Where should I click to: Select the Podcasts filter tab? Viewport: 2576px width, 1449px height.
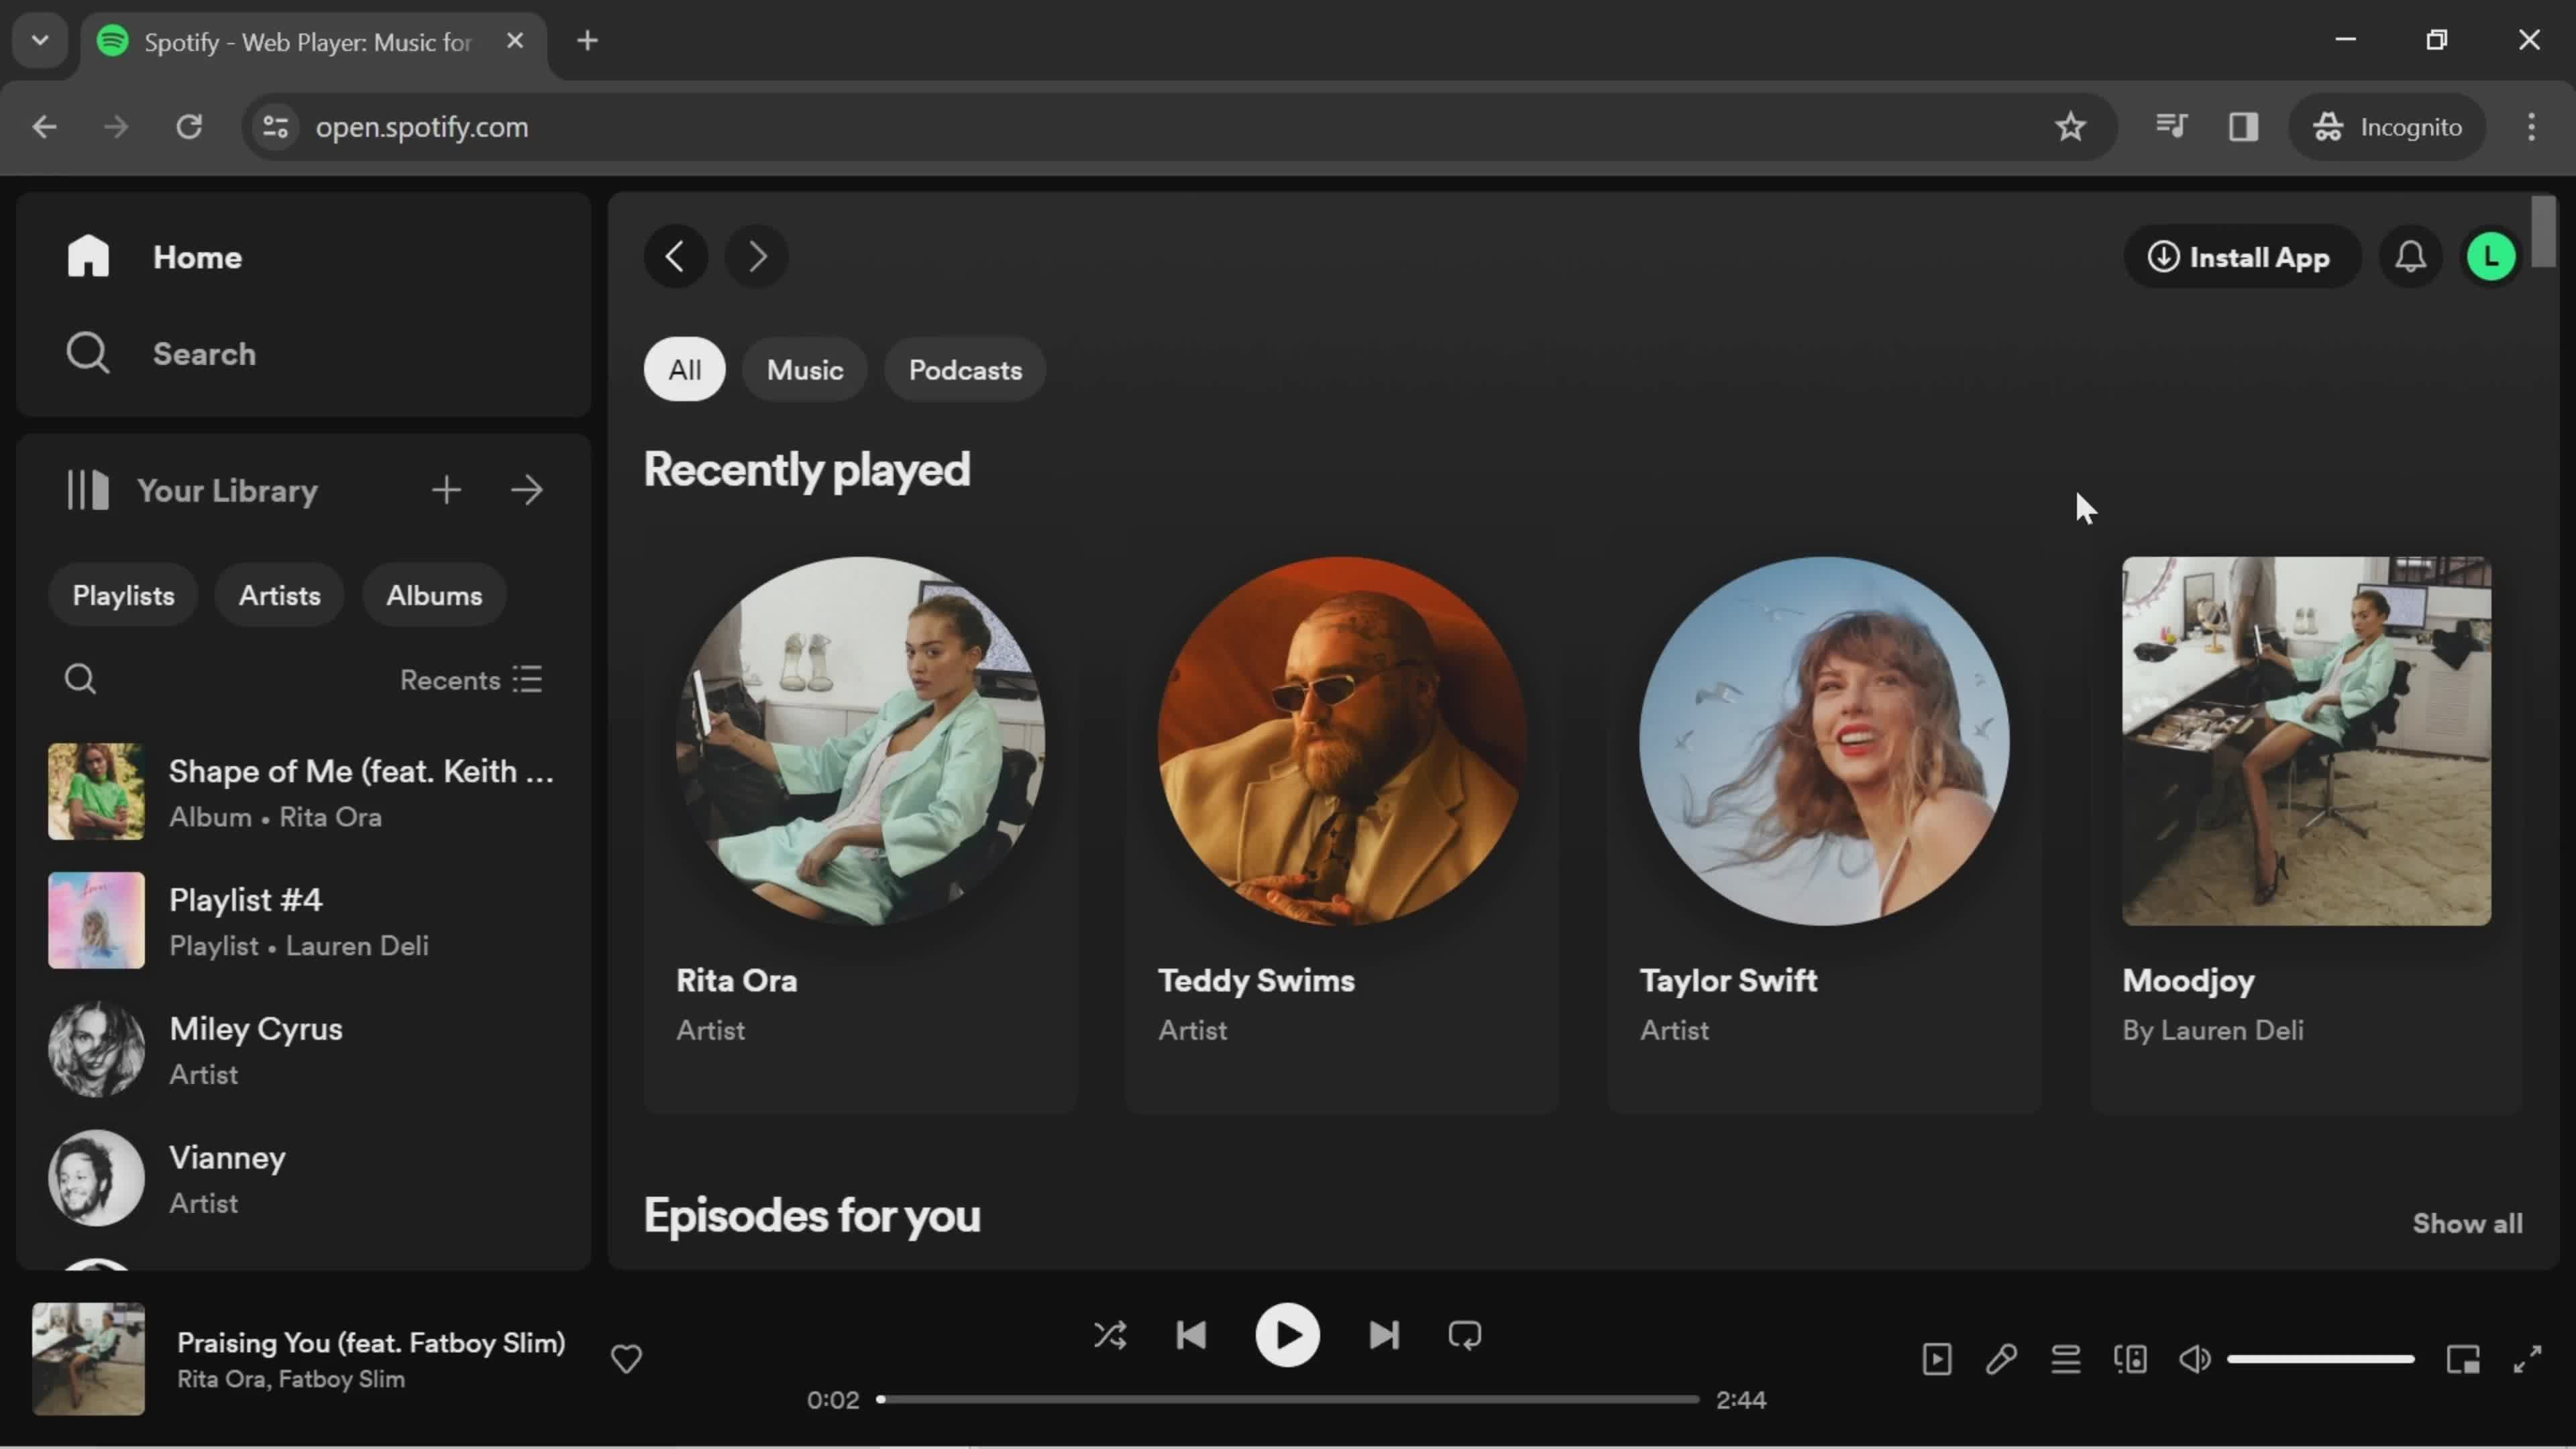tap(964, 370)
